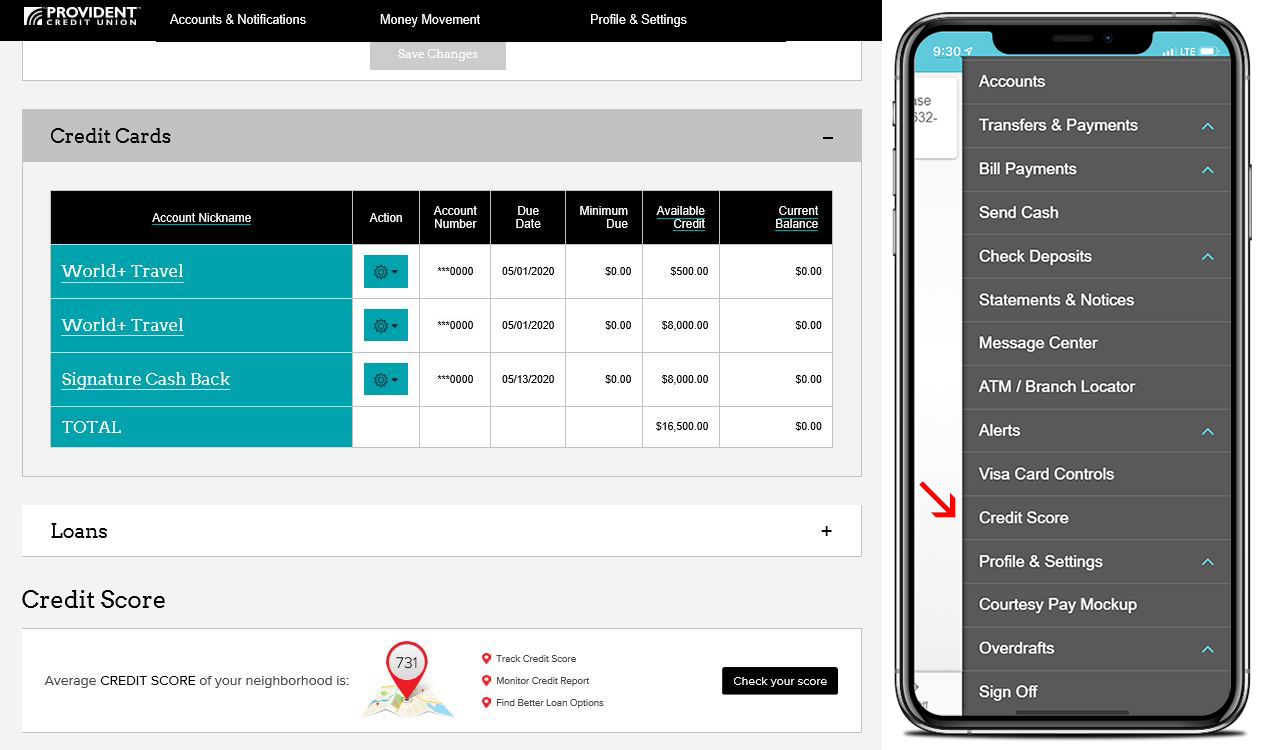Tap Transfers & Payments in phone menu
Viewport: 1262px width, 750px height.
[1058, 125]
